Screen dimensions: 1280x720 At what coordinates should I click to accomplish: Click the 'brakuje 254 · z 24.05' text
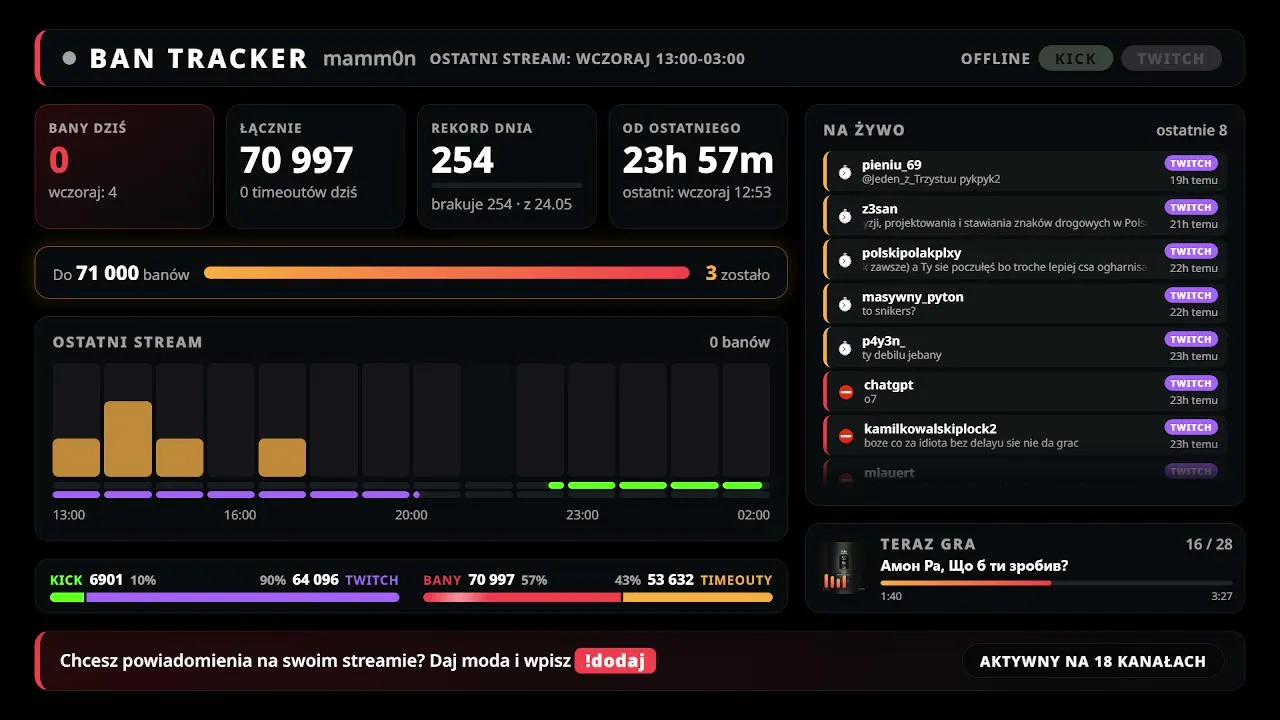click(x=502, y=204)
